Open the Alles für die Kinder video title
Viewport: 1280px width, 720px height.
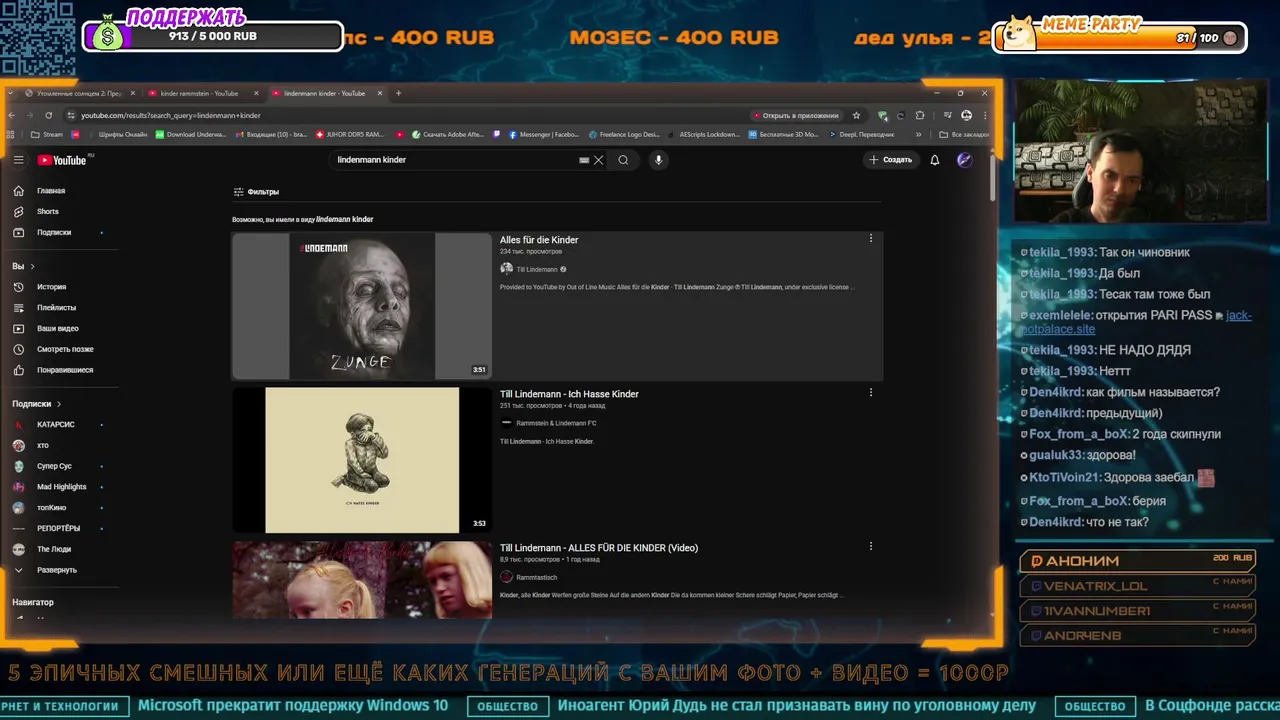pyautogui.click(x=539, y=240)
